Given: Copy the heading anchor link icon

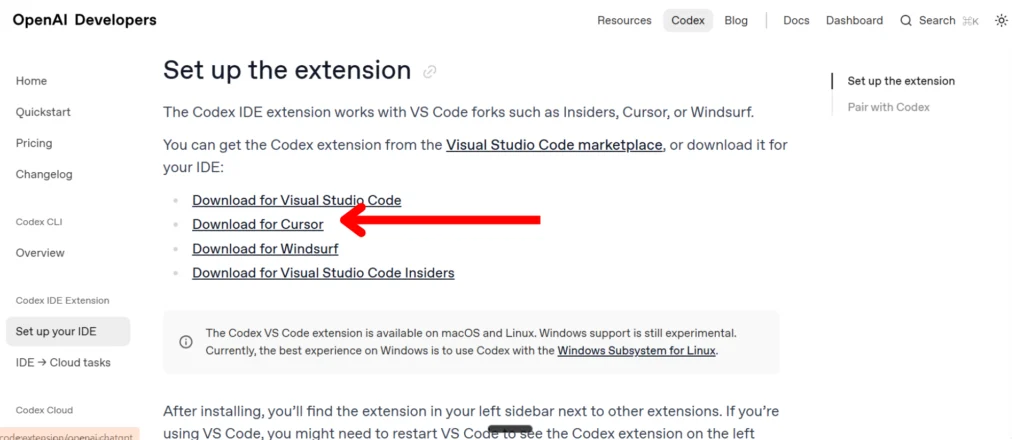Looking at the screenshot, I should pos(430,72).
